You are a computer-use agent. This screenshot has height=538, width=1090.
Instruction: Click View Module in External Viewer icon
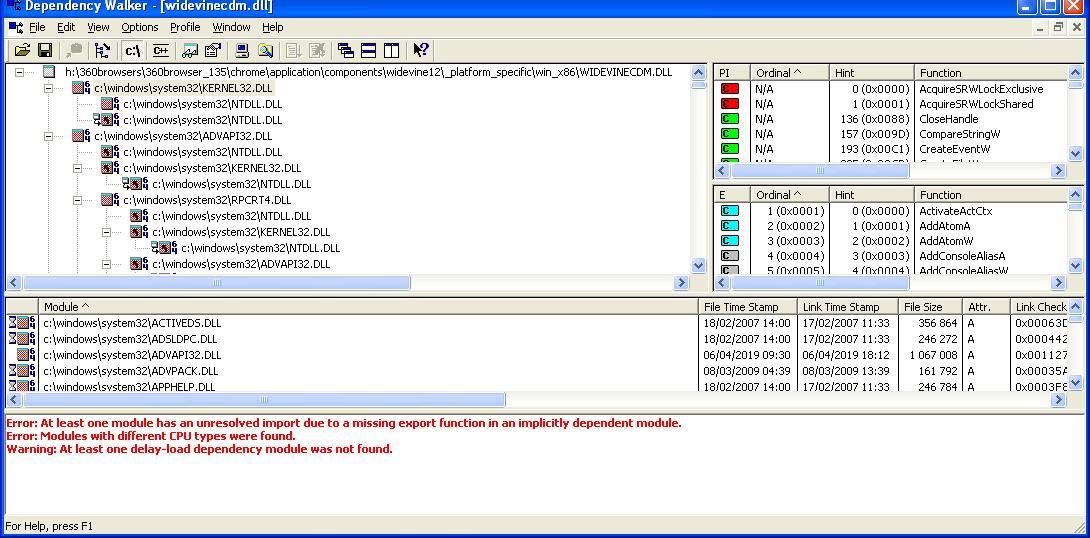click(x=190, y=50)
